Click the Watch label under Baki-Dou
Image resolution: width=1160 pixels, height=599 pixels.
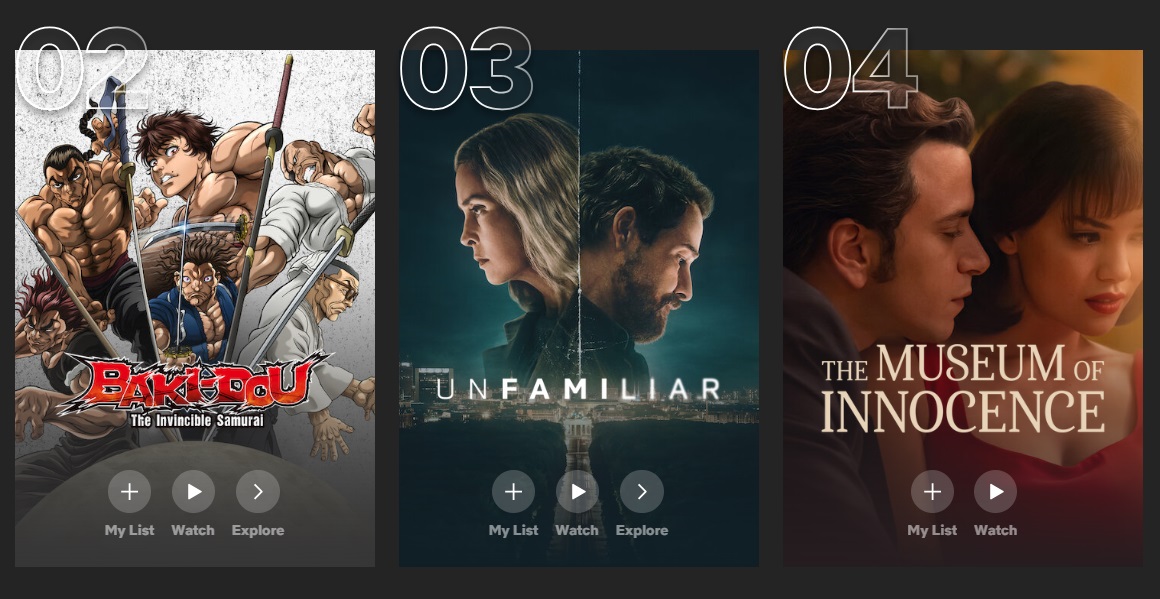tap(193, 530)
